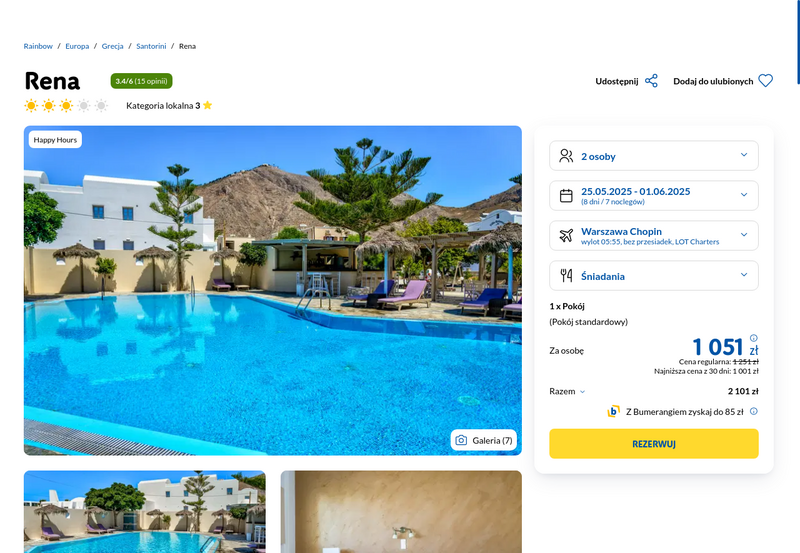
Task: Open the second pool thumbnail below main photo
Action: pyautogui.click(x=144, y=512)
